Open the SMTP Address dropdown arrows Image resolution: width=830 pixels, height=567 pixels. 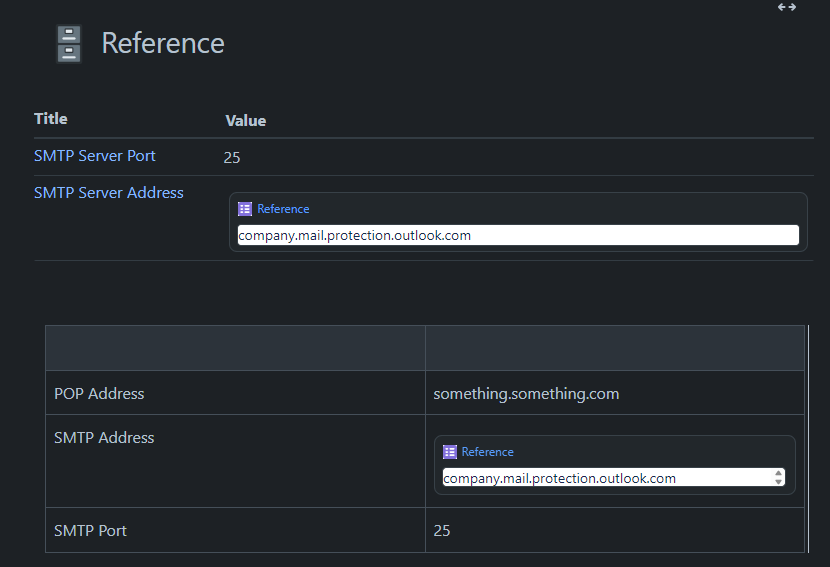tap(779, 478)
